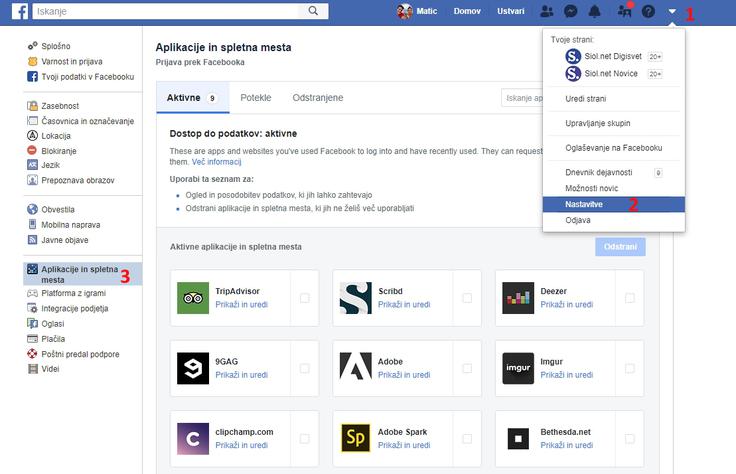736x474 pixels.
Task: Open the people icon with red badge
Action: tap(625, 10)
